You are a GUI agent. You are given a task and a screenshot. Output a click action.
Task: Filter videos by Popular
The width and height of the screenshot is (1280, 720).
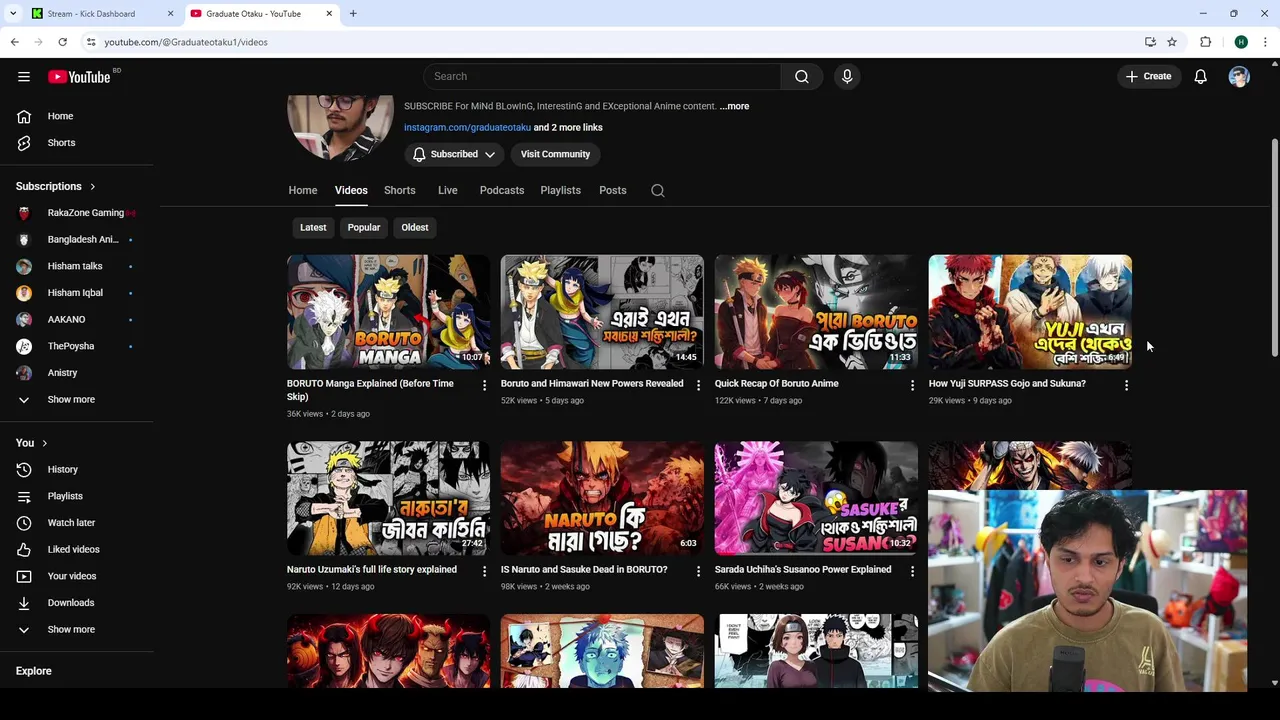point(364,228)
